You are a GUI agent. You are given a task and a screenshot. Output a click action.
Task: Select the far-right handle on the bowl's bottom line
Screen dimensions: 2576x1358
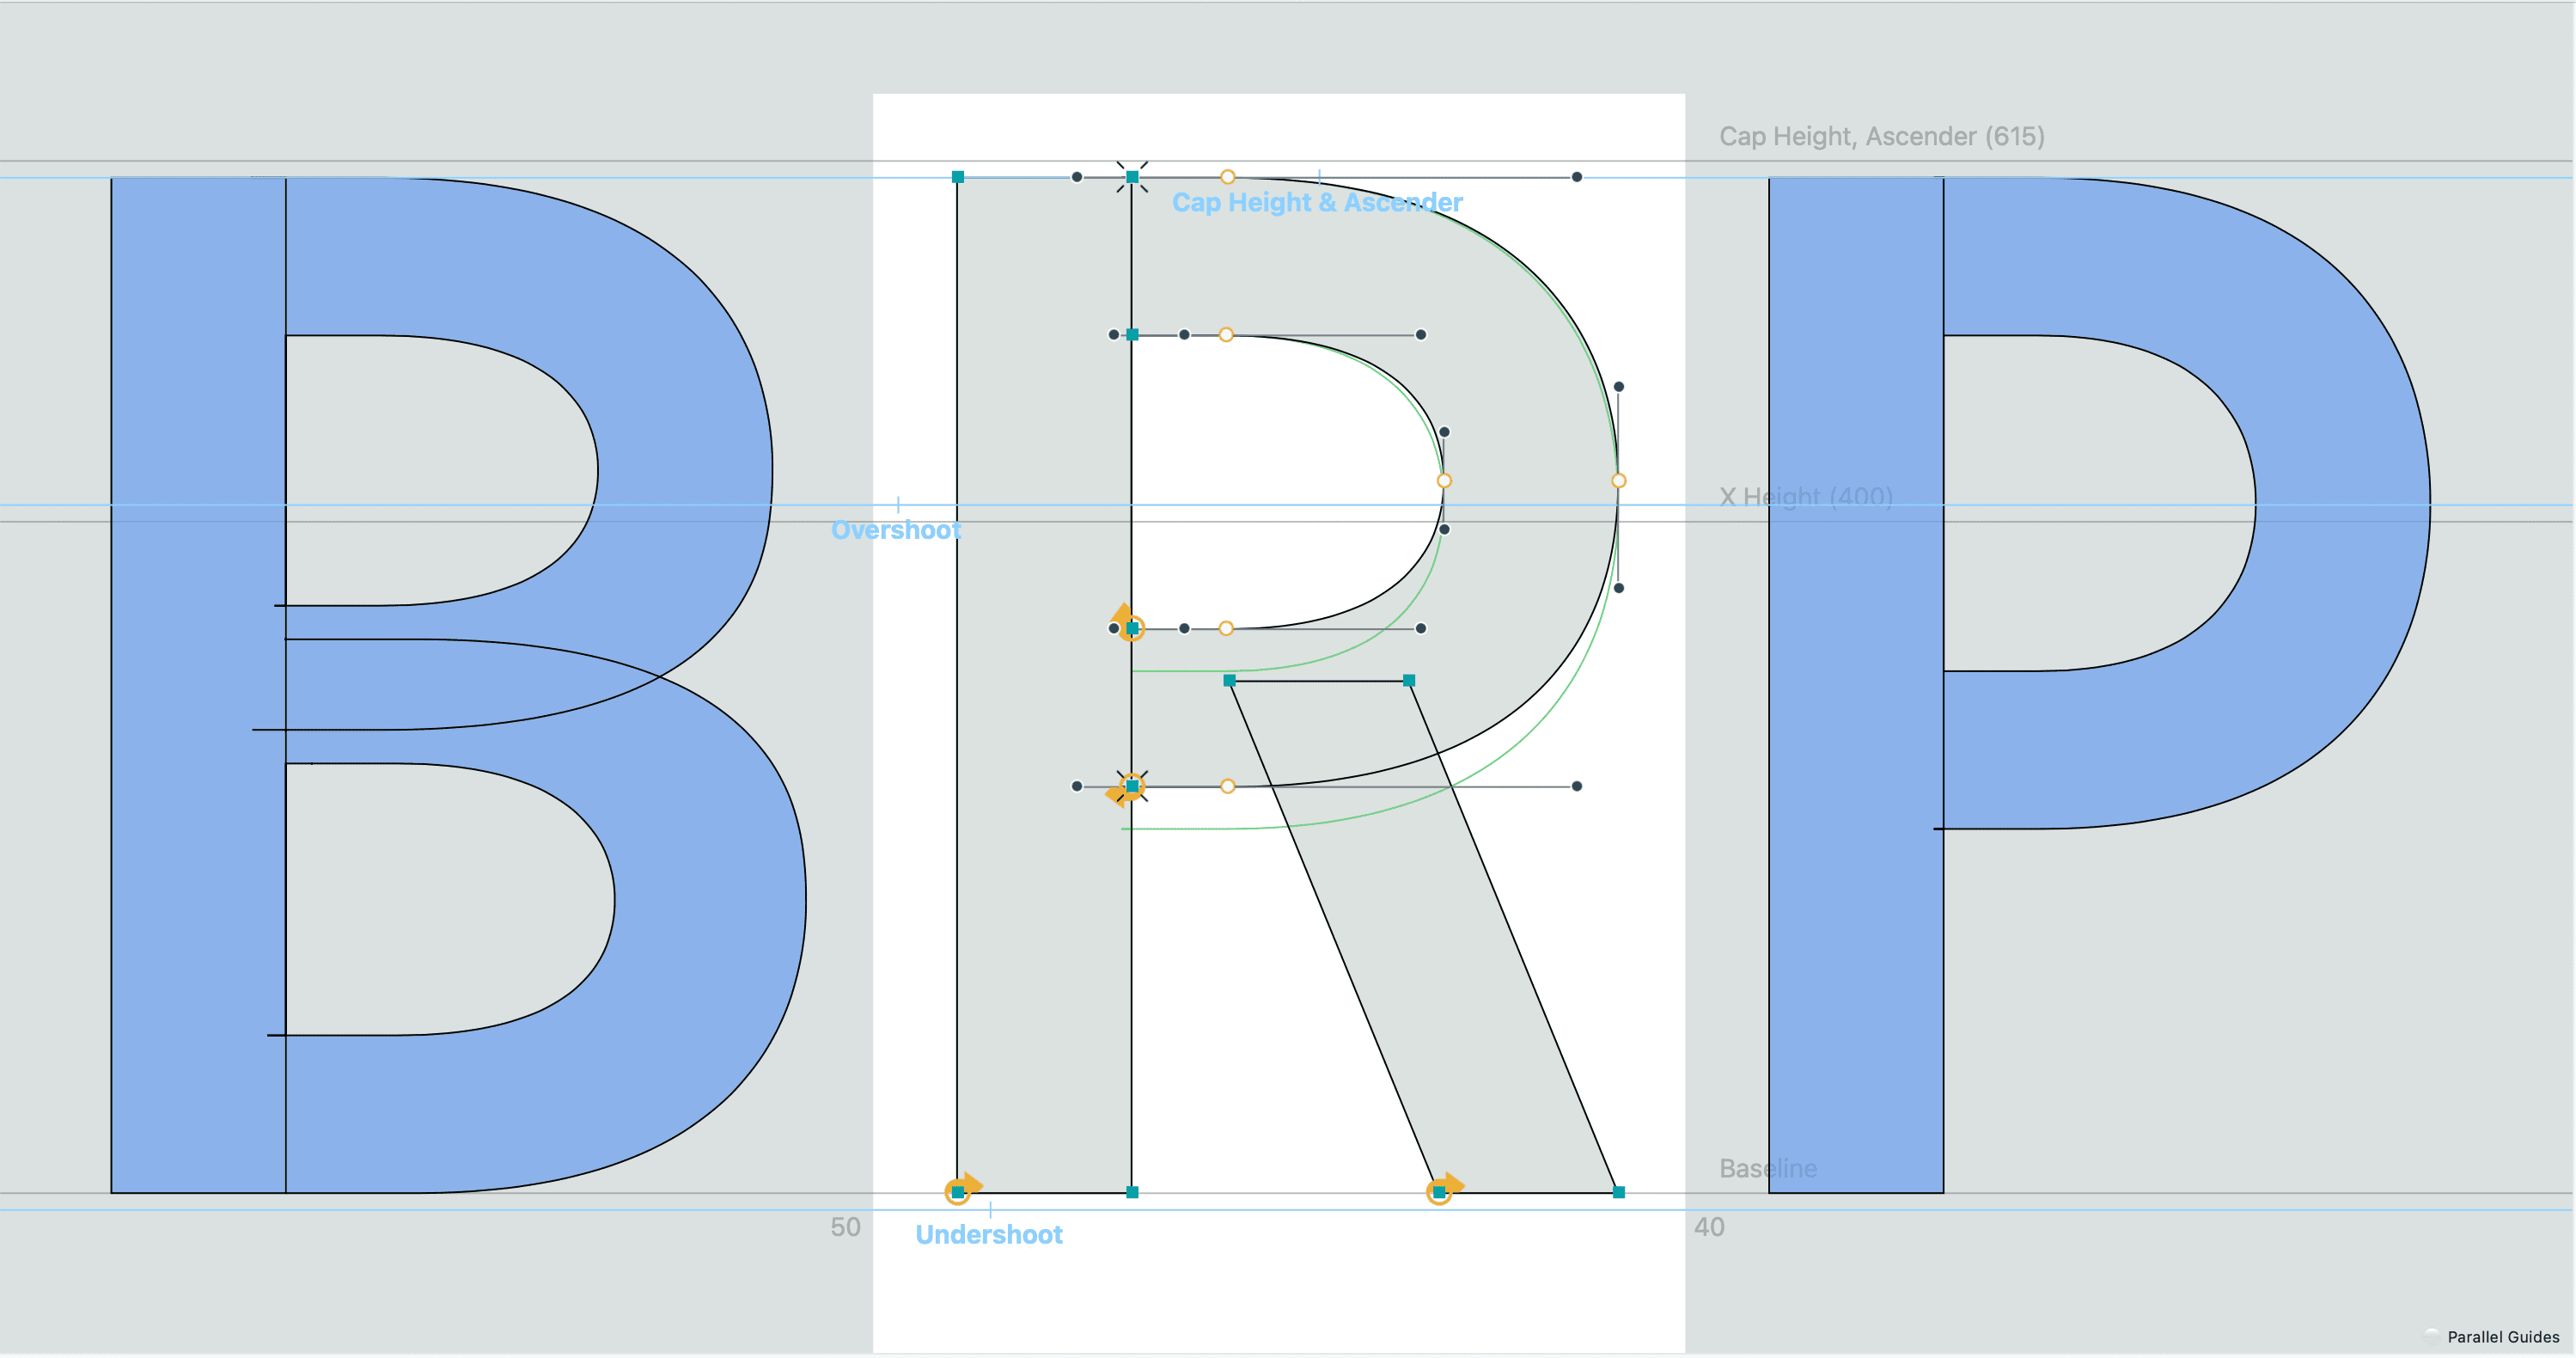pyautogui.click(x=1577, y=787)
